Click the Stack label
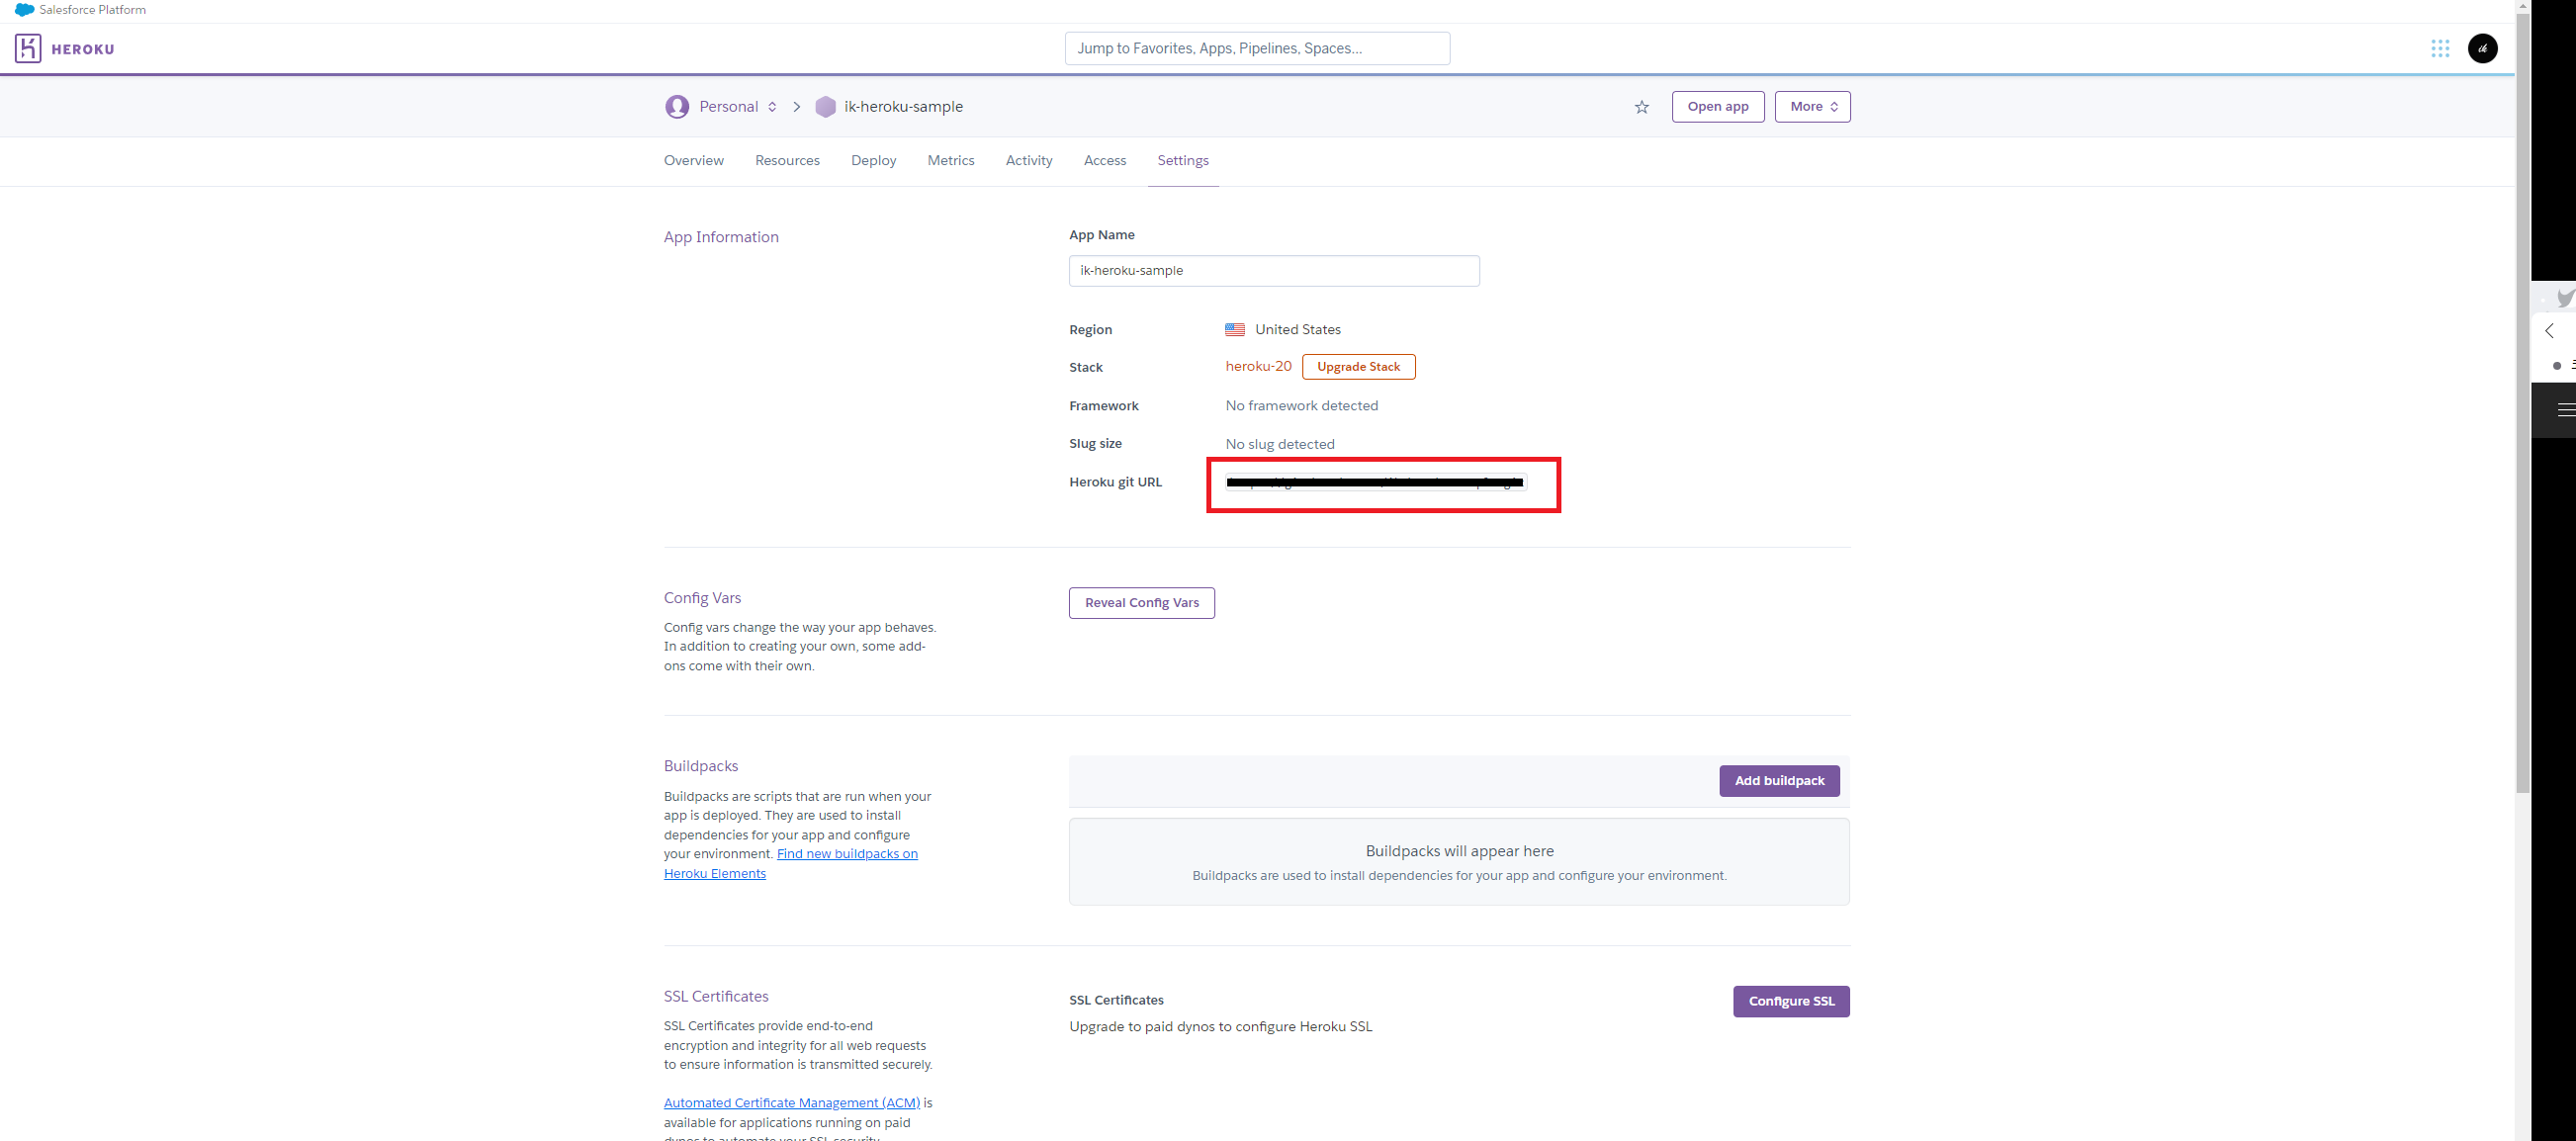 pyautogui.click(x=1085, y=368)
